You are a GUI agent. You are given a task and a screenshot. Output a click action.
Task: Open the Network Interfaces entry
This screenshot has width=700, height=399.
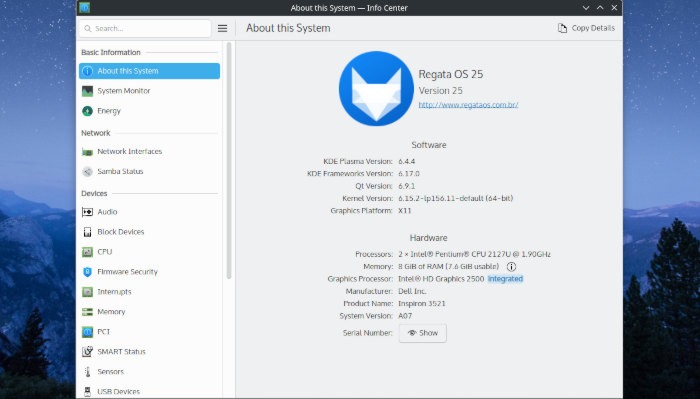[149, 152]
